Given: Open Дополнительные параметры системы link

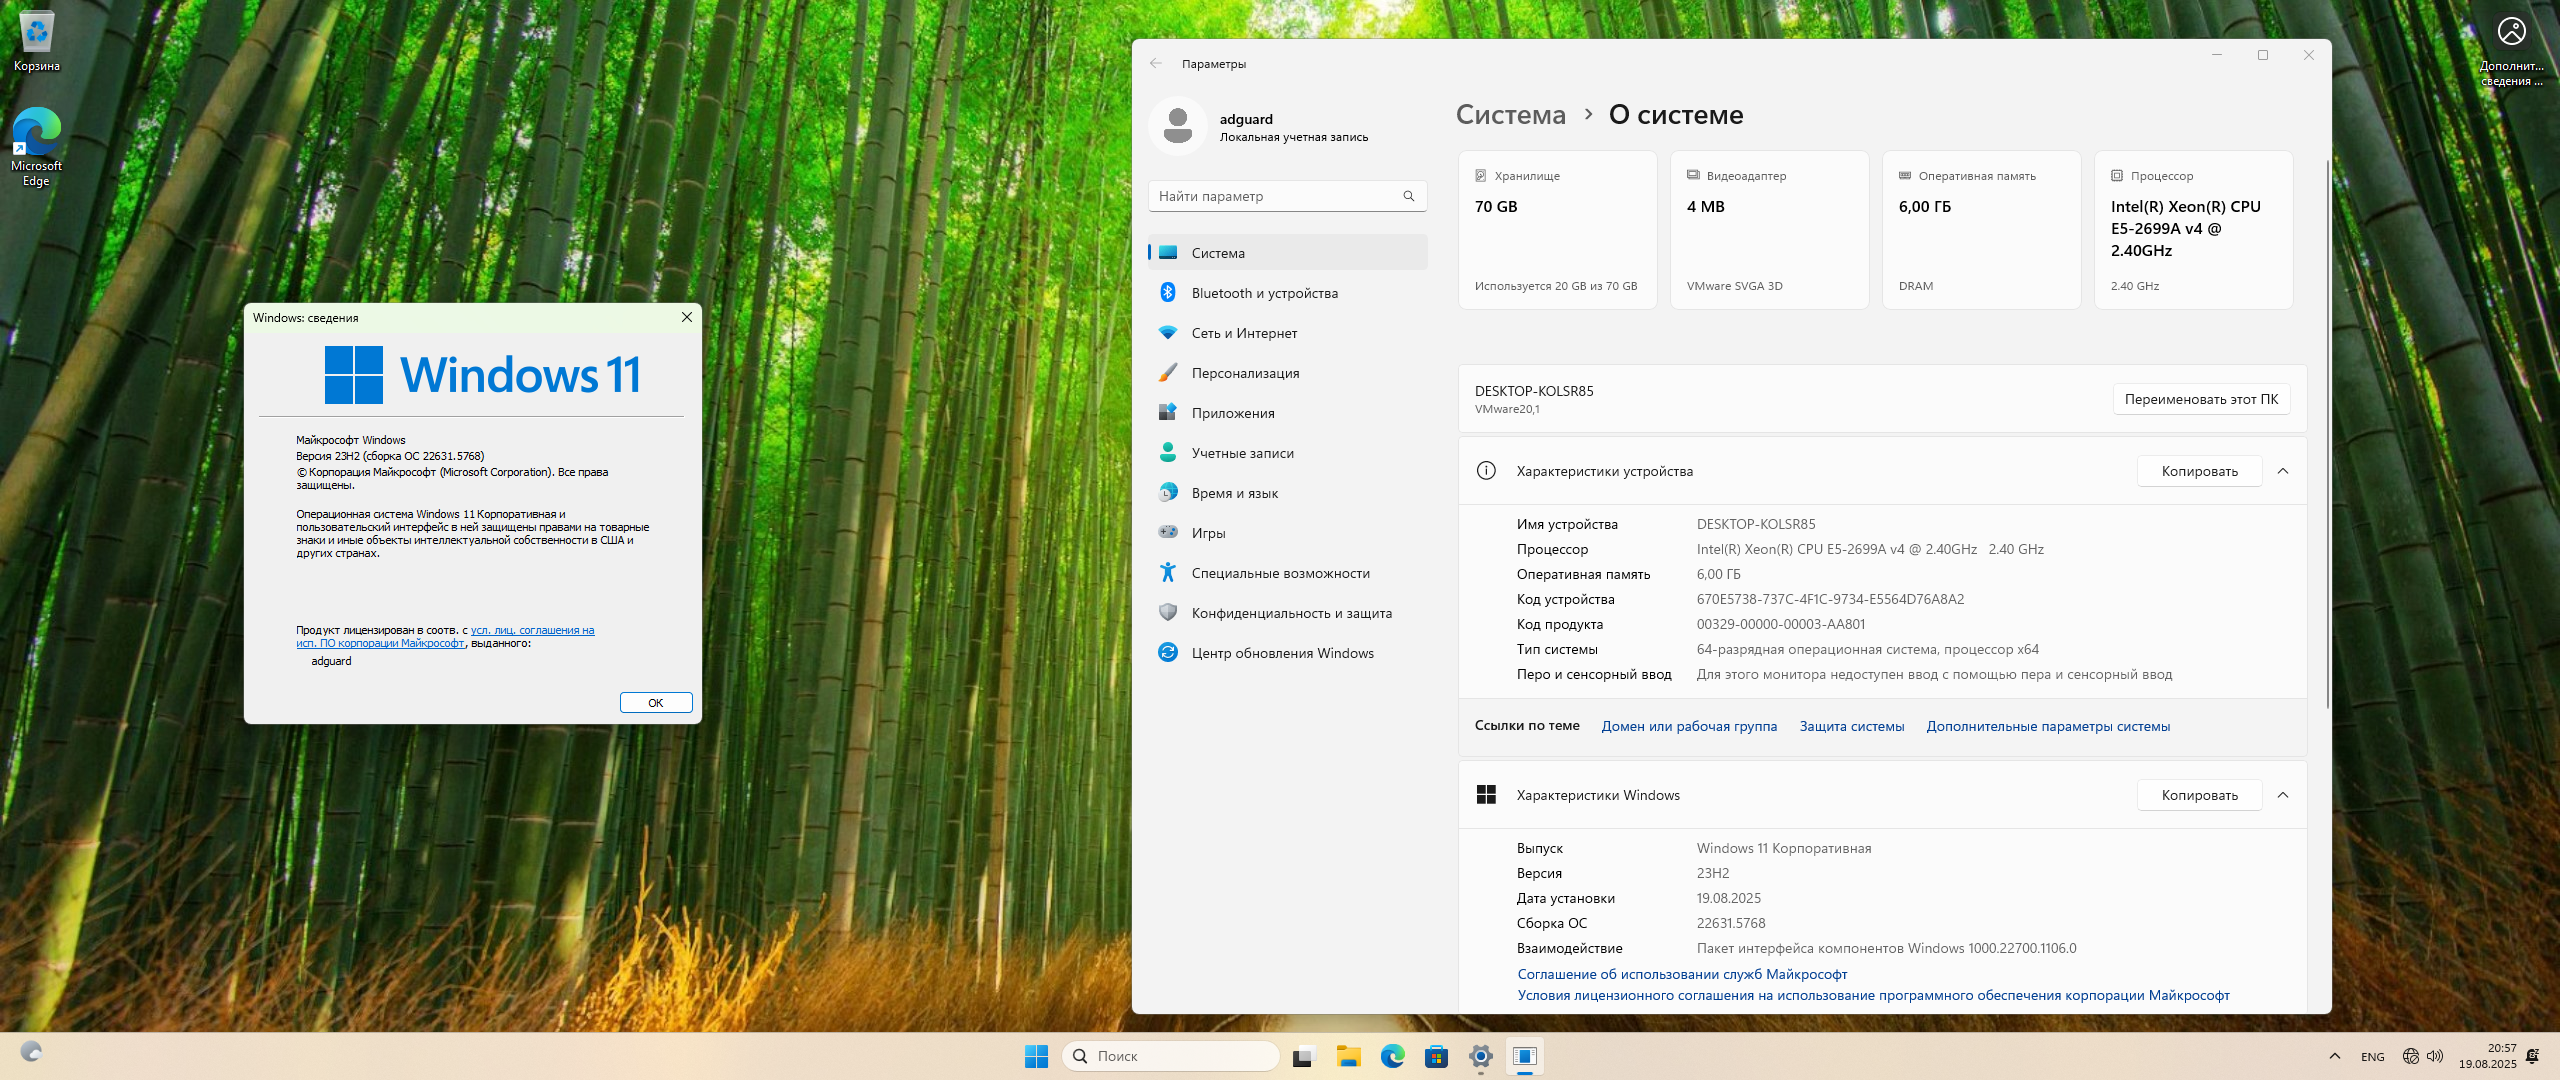Looking at the screenshot, I should pos(2048,726).
